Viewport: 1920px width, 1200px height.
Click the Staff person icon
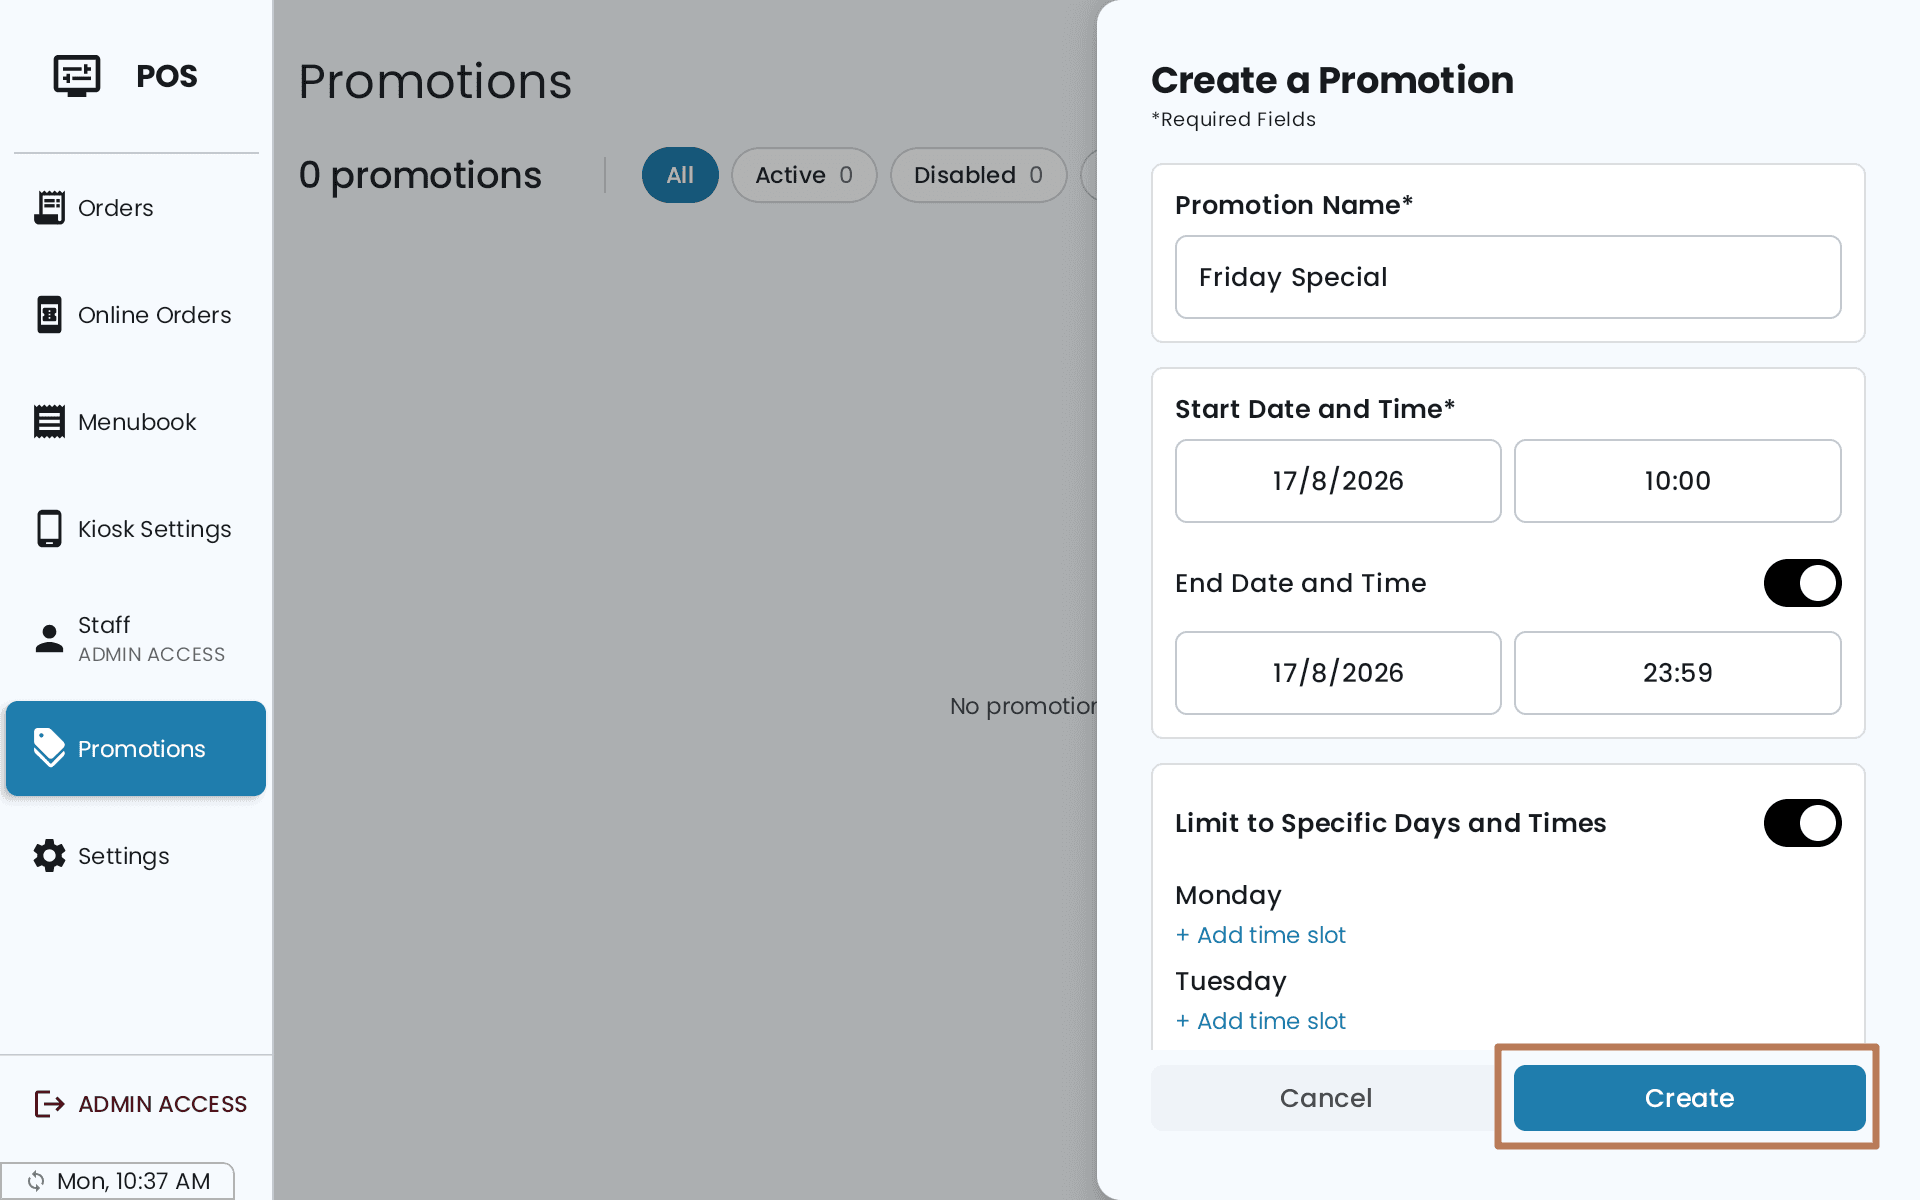pyautogui.click(x=49, y=638)
